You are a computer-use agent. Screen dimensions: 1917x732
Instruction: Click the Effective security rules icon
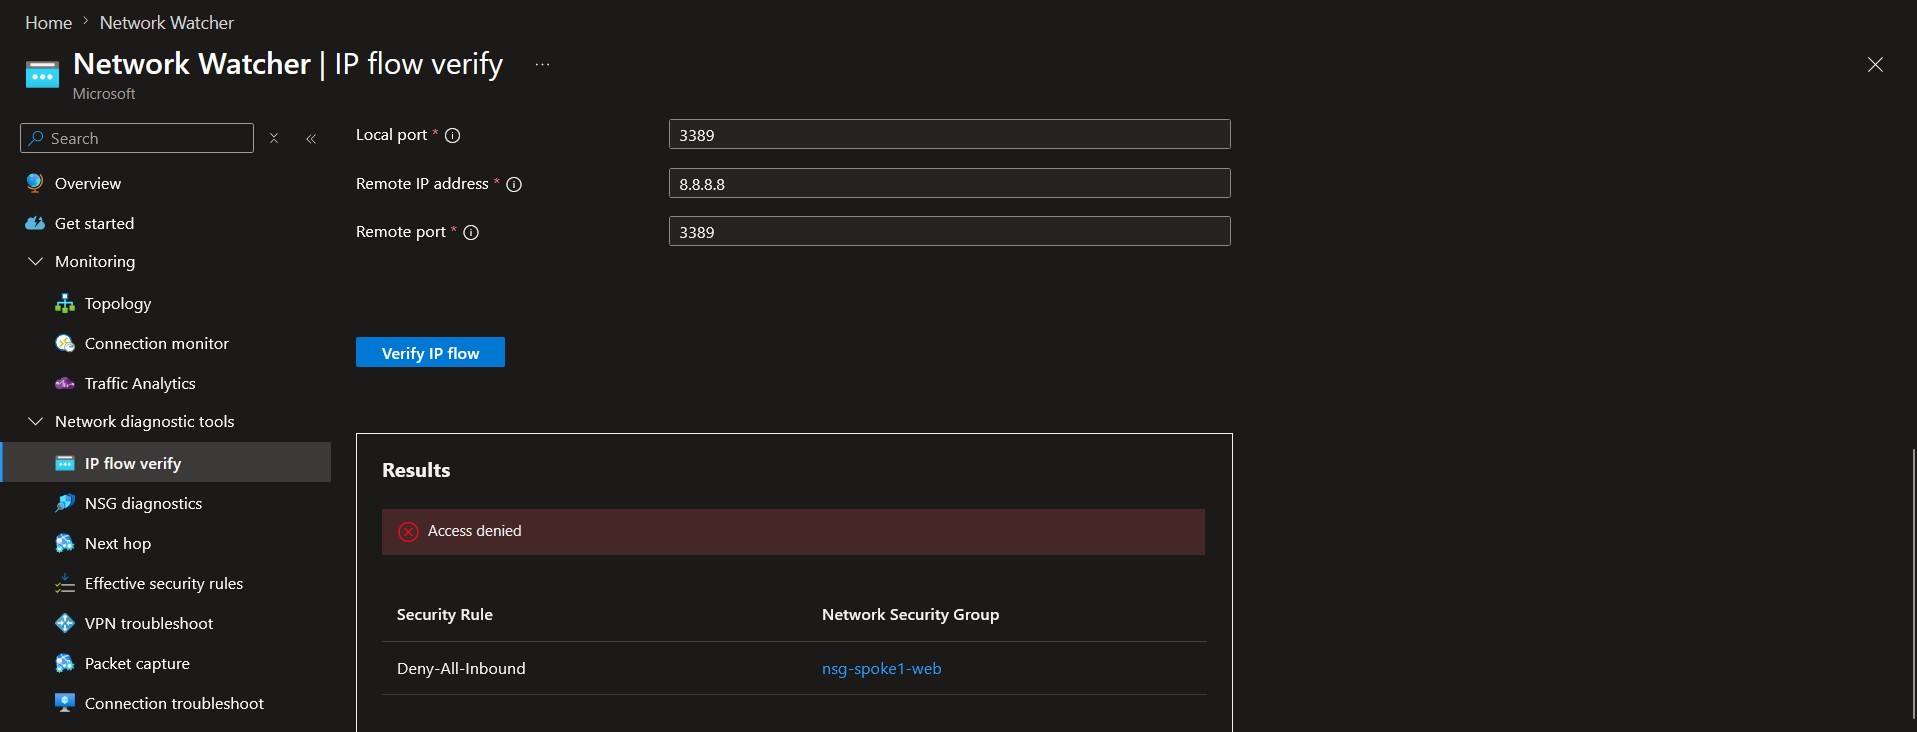click(x=65, y=583)
